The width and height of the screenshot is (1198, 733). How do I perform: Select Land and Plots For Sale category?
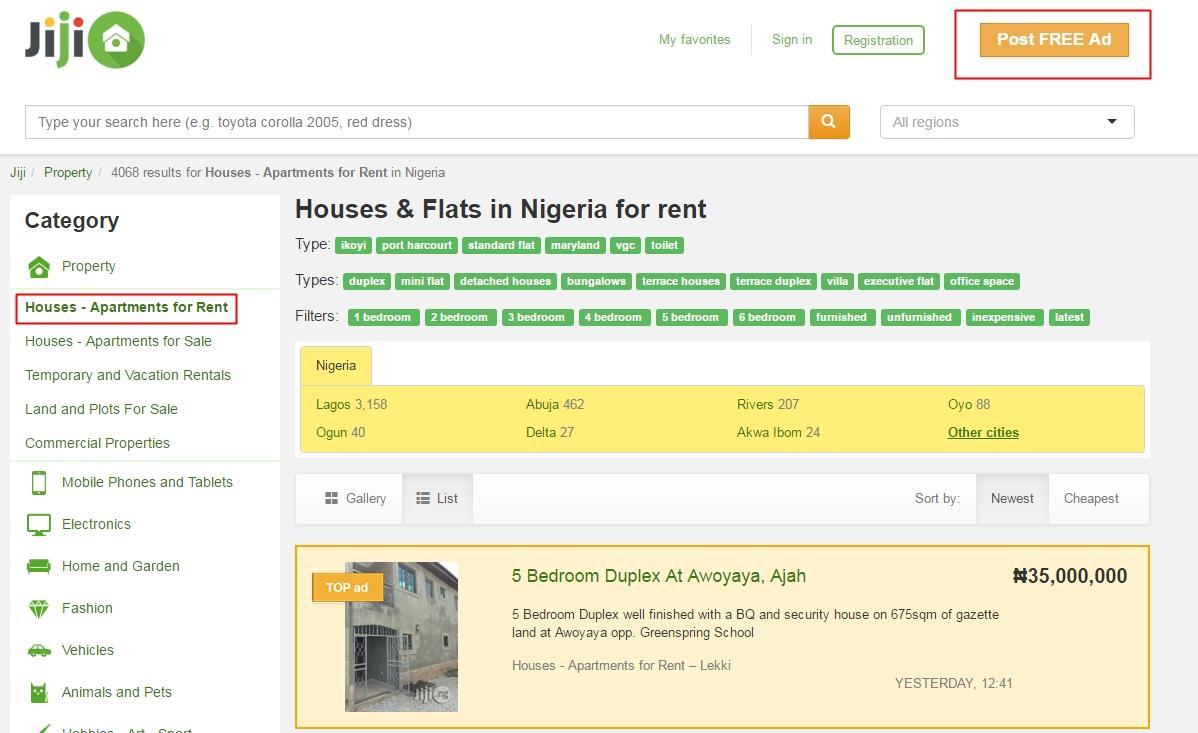coord(101,410)
